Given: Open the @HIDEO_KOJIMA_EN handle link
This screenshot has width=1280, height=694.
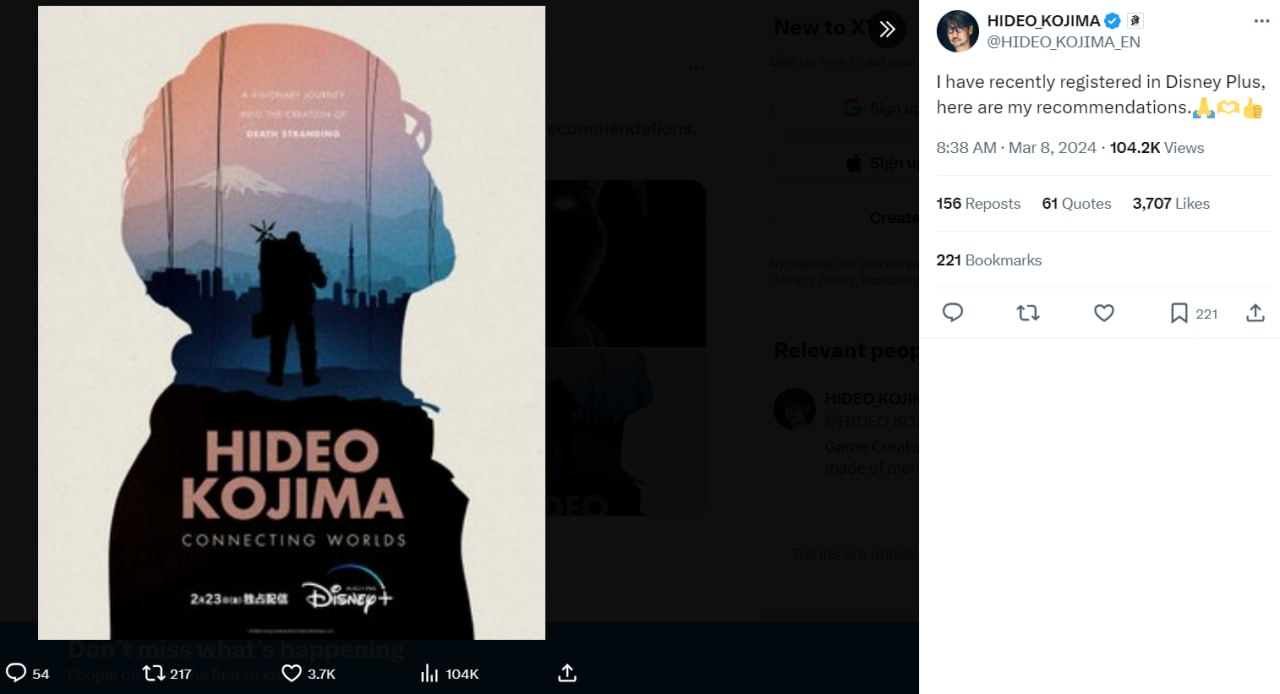Looking at the screenshot, I should (x=1063, y=42).
